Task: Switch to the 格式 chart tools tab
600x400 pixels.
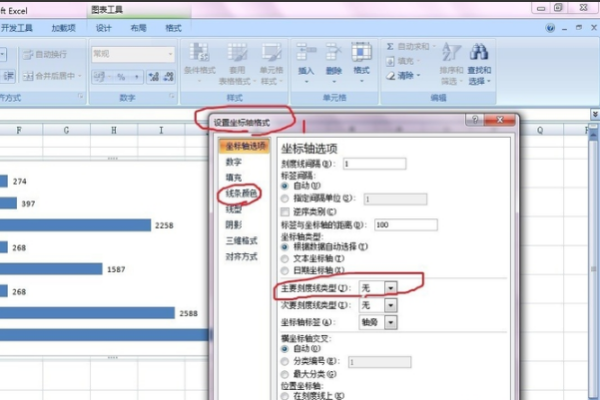Action: pos(173,28)
